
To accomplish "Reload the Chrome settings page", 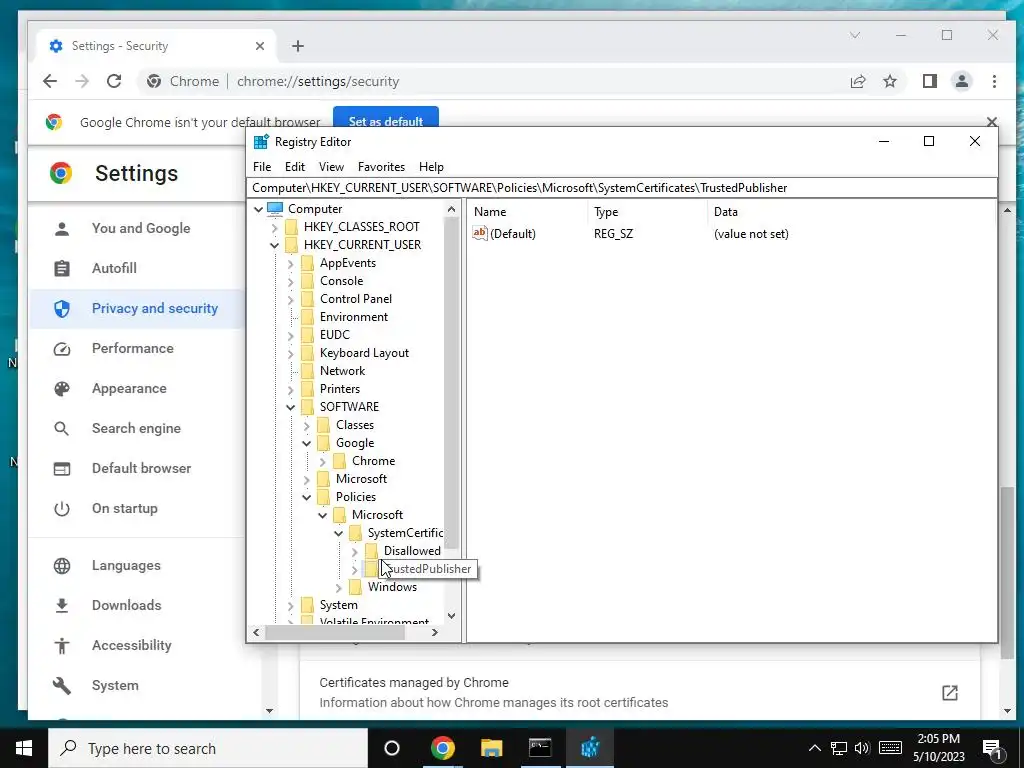I will coord(114,81).
